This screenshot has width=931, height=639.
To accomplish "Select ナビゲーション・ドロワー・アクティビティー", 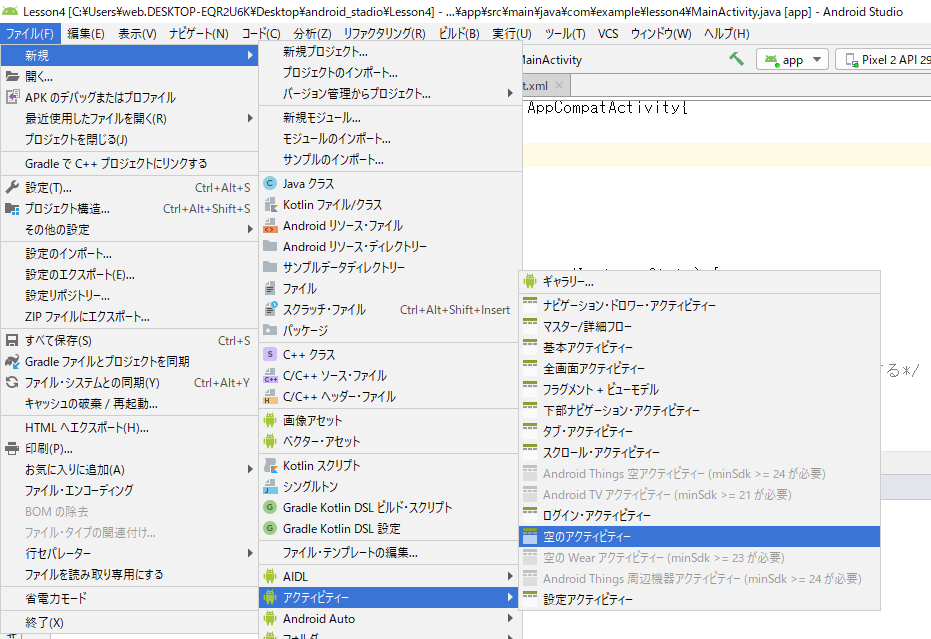I will click(x=699, y=306).
